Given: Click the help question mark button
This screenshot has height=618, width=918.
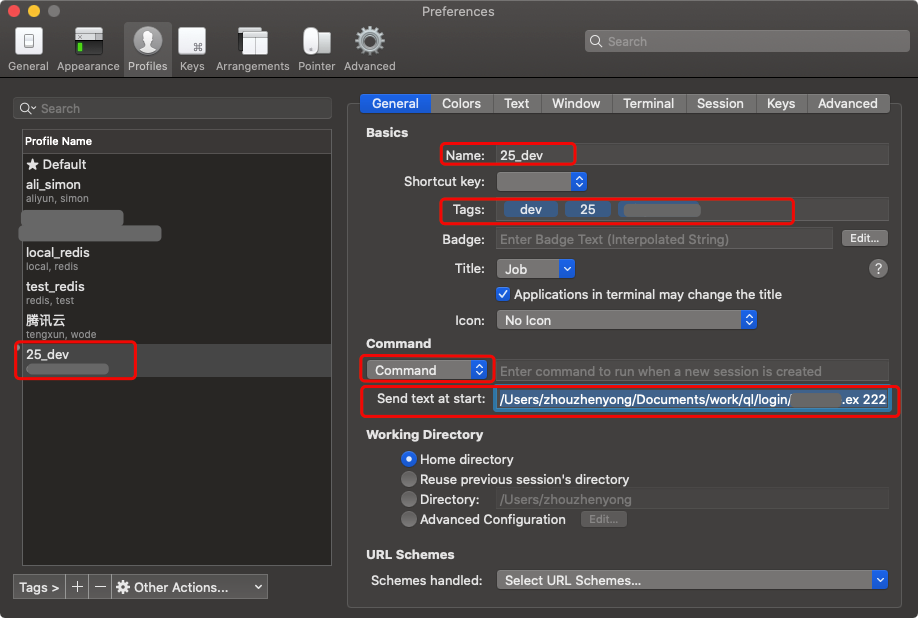Looking at the screenshot, I should tap(878, 269).
